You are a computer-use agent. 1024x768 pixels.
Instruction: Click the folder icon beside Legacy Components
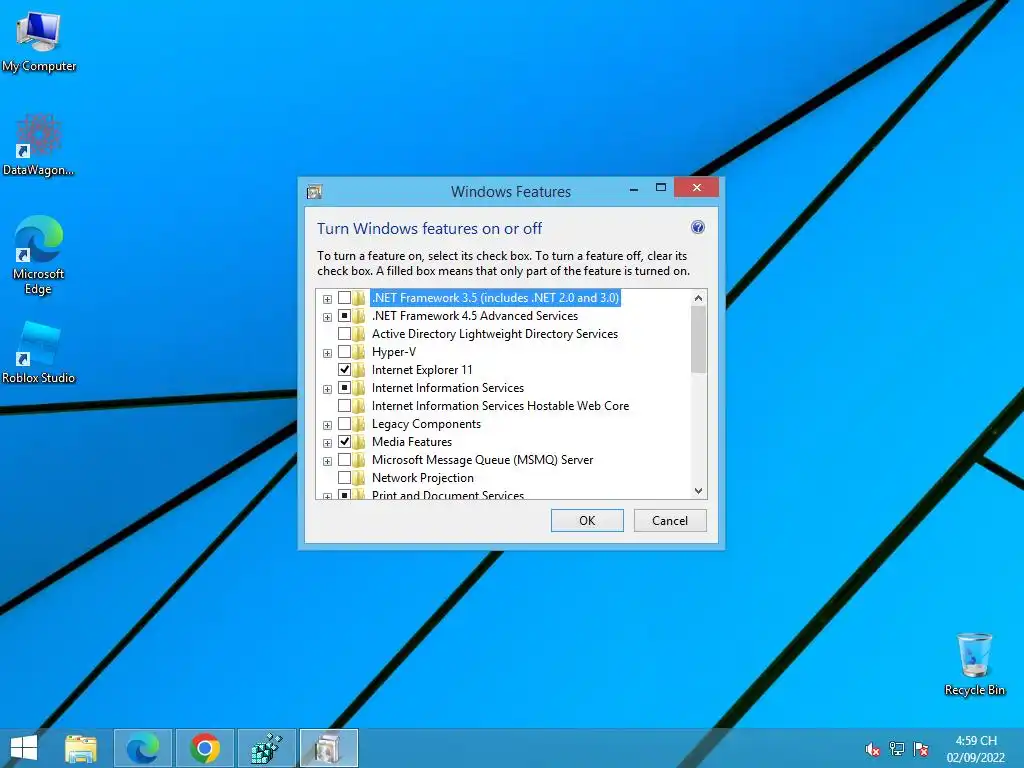coord(359,424)
